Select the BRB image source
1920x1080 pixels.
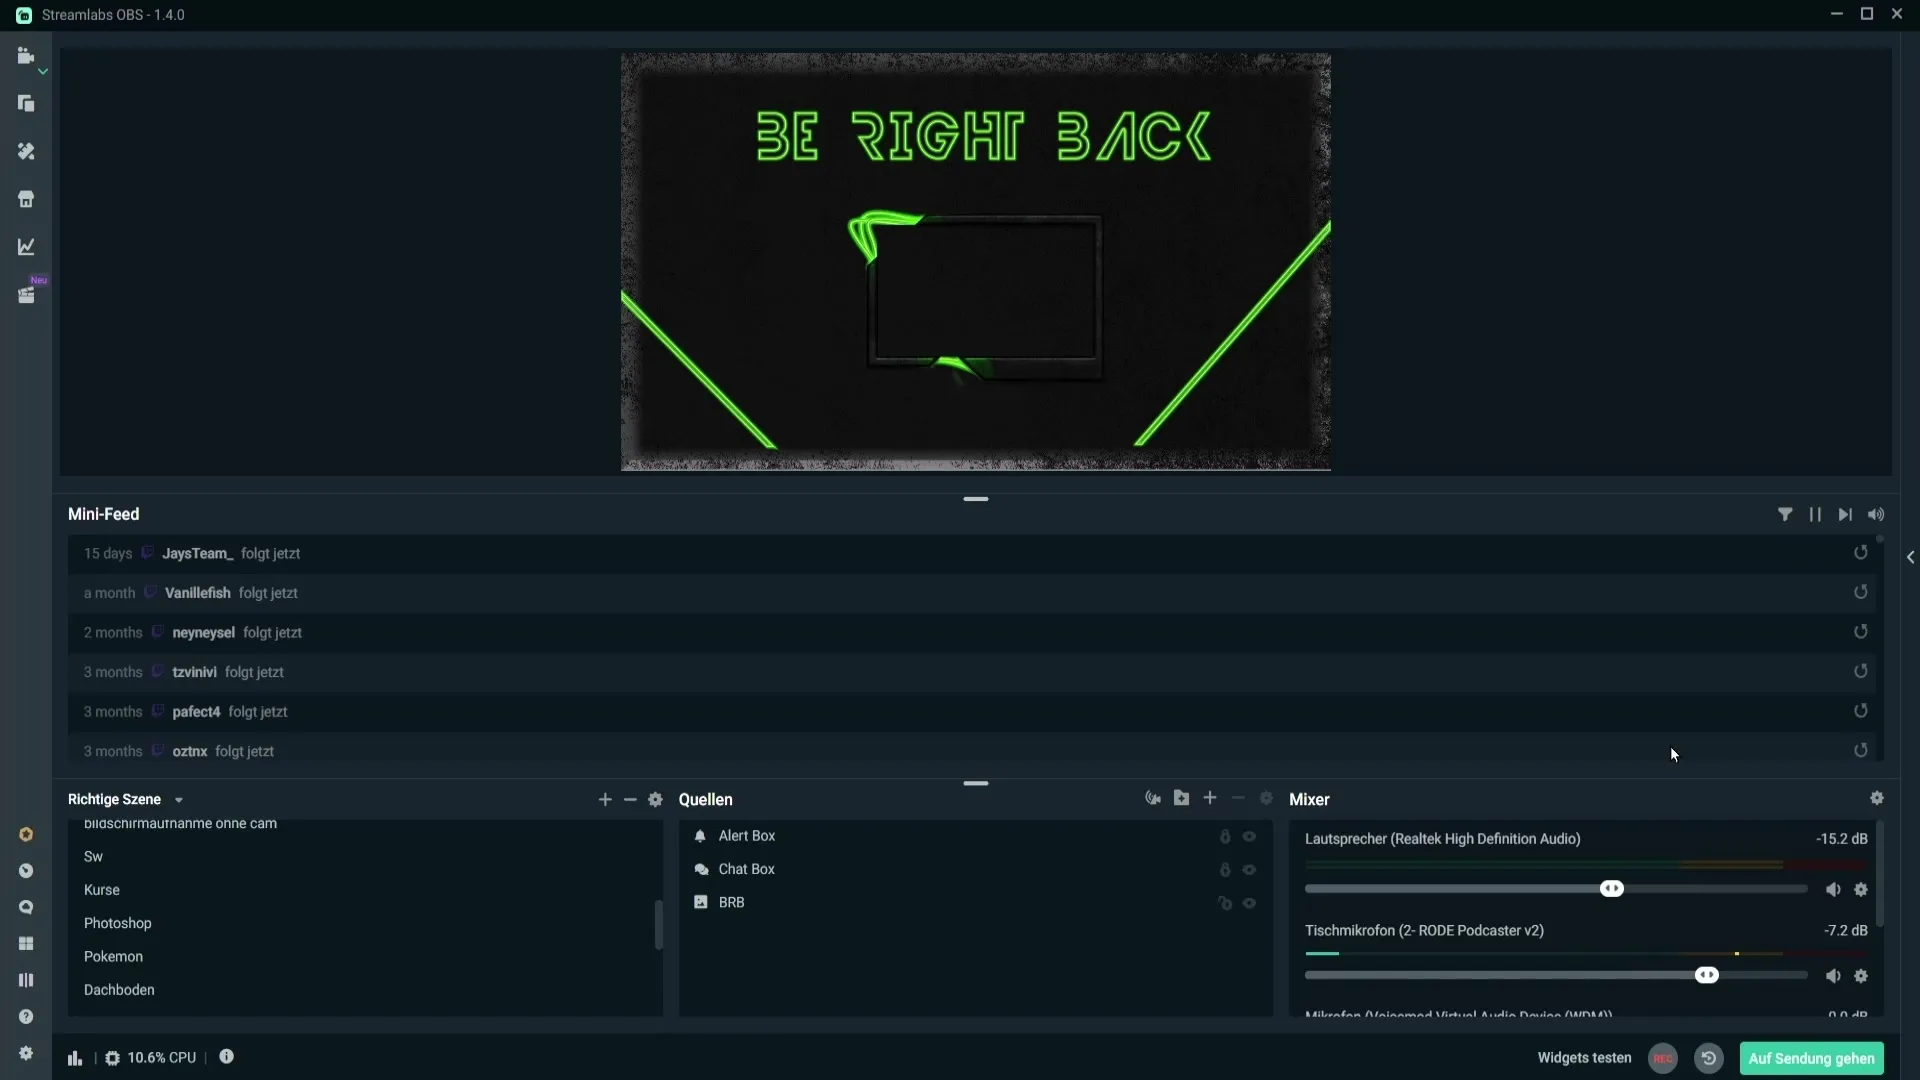point(976,902)
